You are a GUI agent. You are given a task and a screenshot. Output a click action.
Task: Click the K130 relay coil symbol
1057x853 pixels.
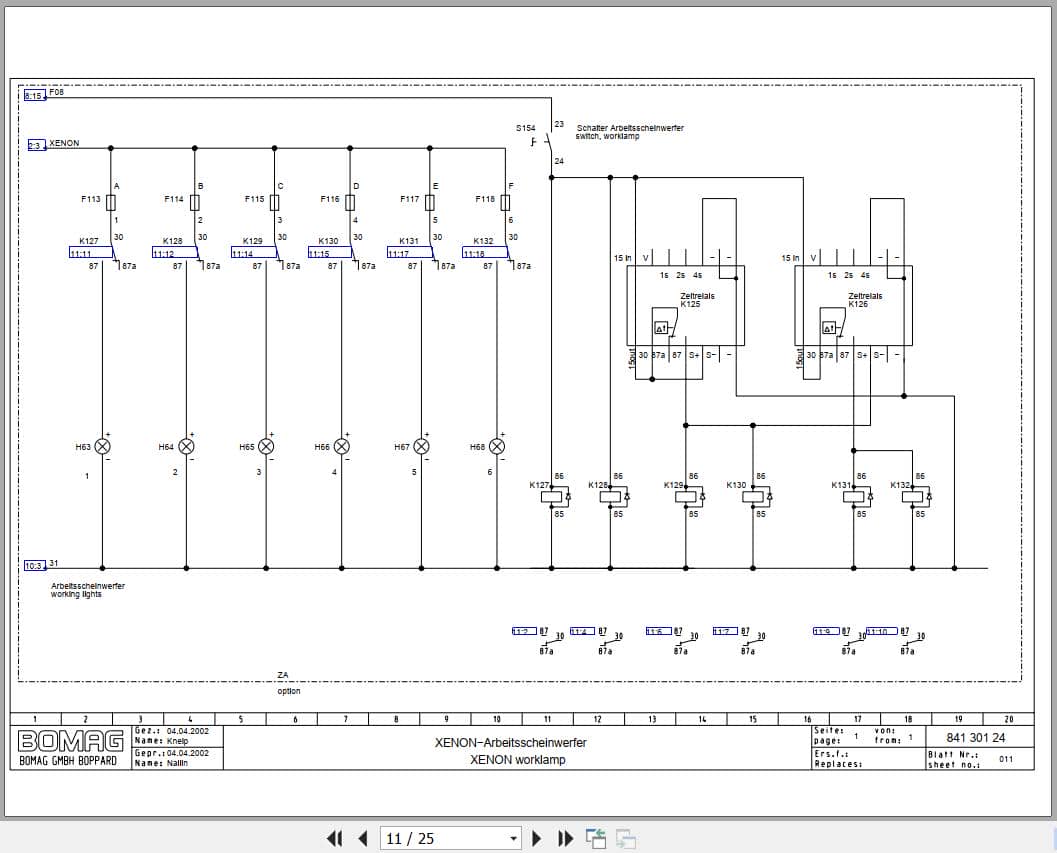click(x=753, y=497)
